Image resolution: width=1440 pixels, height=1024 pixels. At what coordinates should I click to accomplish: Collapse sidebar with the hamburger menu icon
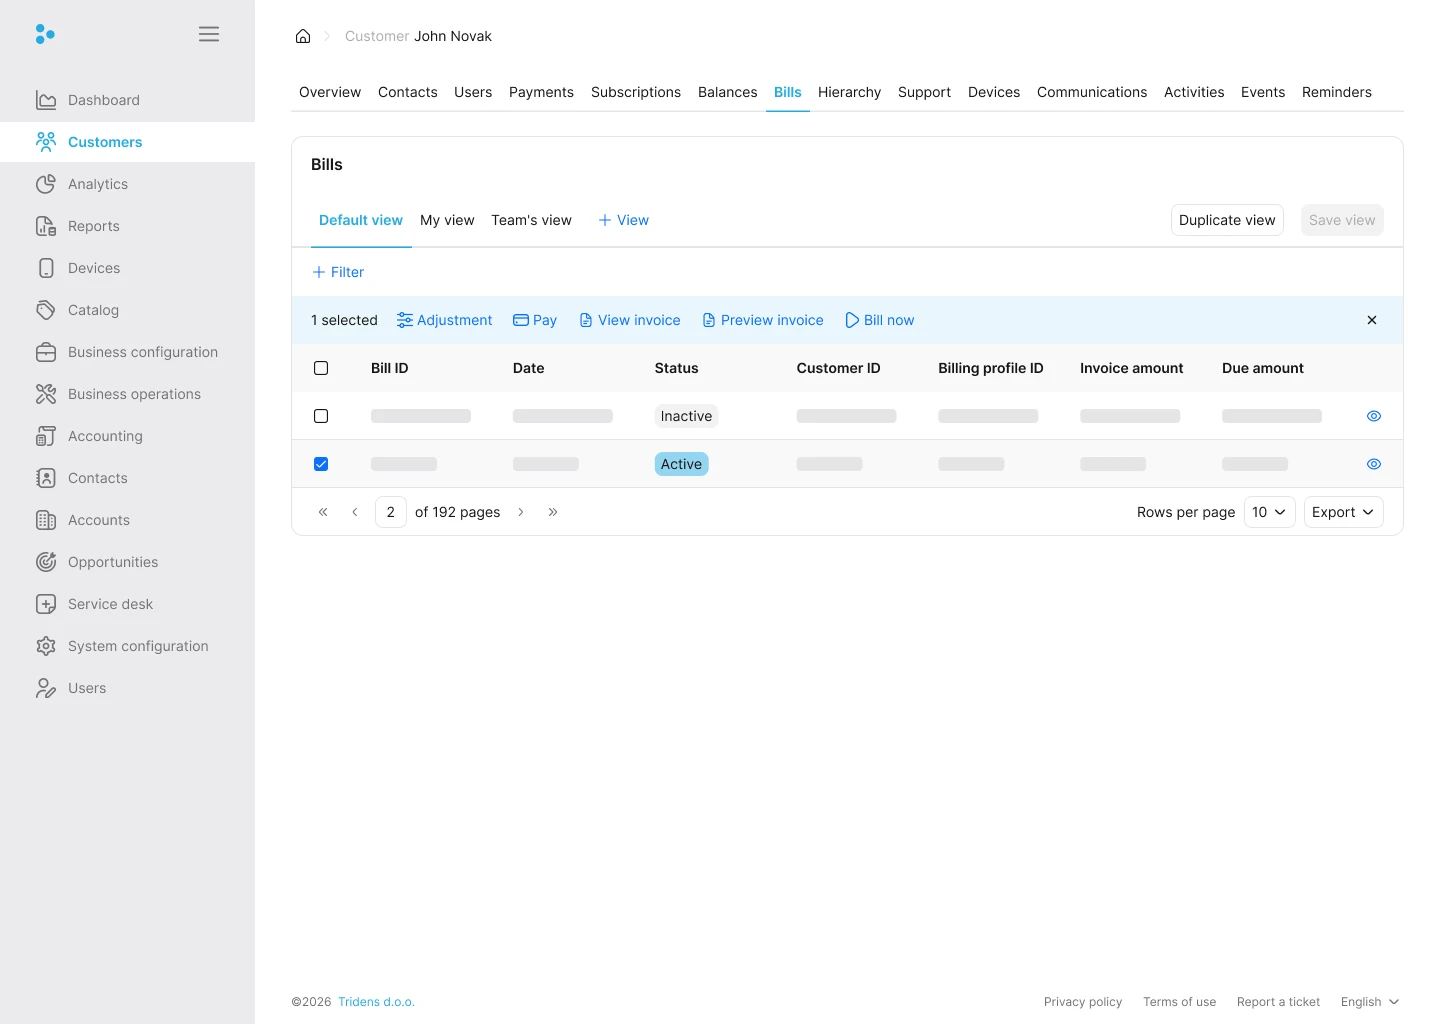click(209, 34)
